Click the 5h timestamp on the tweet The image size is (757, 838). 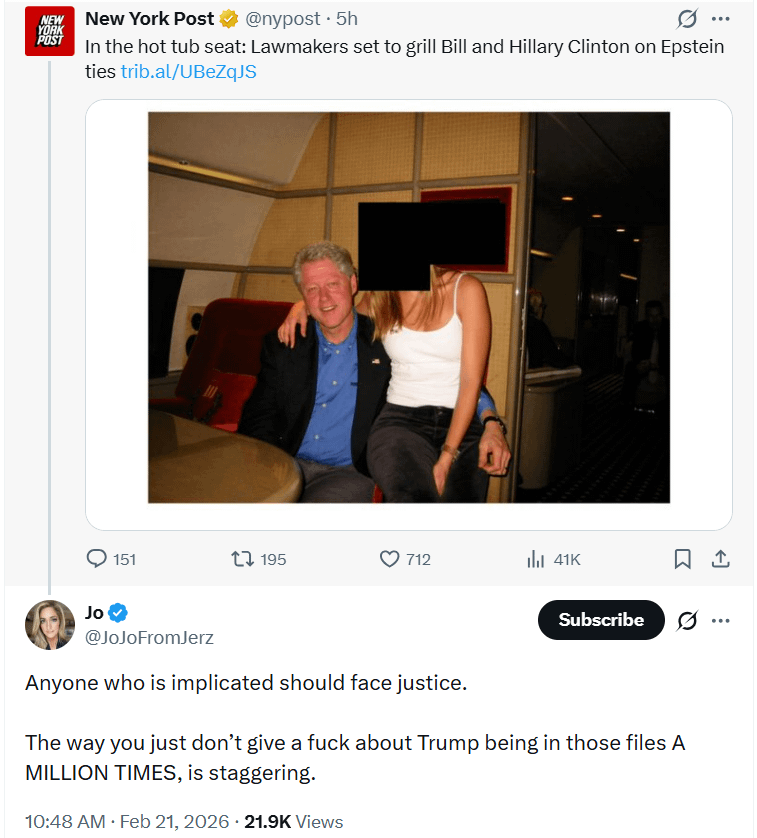coord(347,19)
